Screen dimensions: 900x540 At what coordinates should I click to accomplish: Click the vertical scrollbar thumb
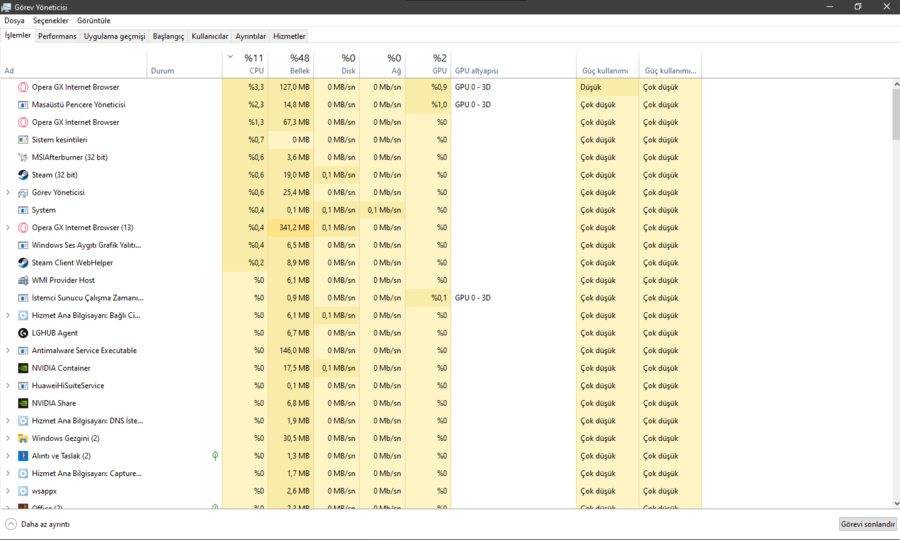pos(896,114)
